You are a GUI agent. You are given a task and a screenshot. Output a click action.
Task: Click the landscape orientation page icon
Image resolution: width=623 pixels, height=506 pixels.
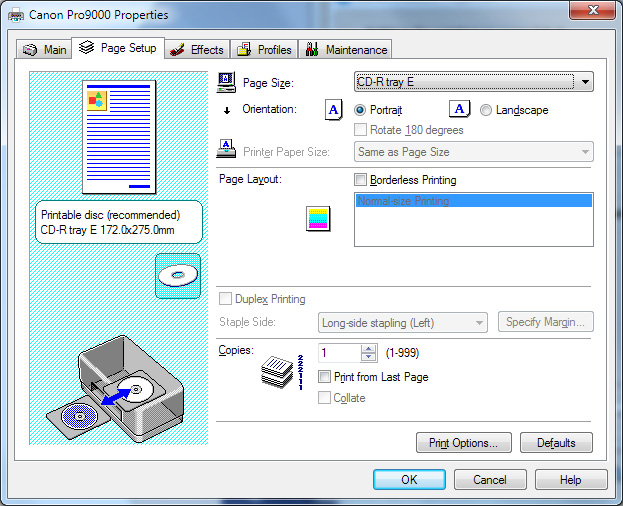click(459, 110)
